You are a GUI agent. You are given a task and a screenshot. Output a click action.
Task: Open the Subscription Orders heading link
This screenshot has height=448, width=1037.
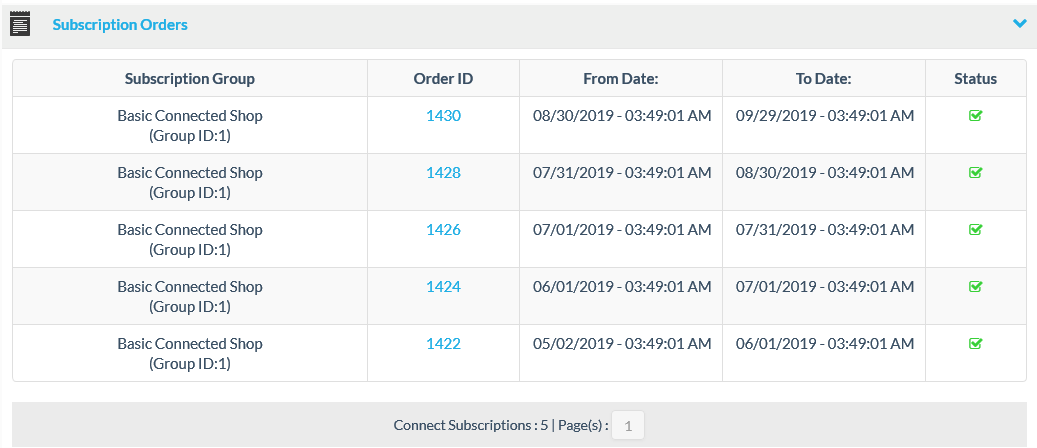(120, 24)
